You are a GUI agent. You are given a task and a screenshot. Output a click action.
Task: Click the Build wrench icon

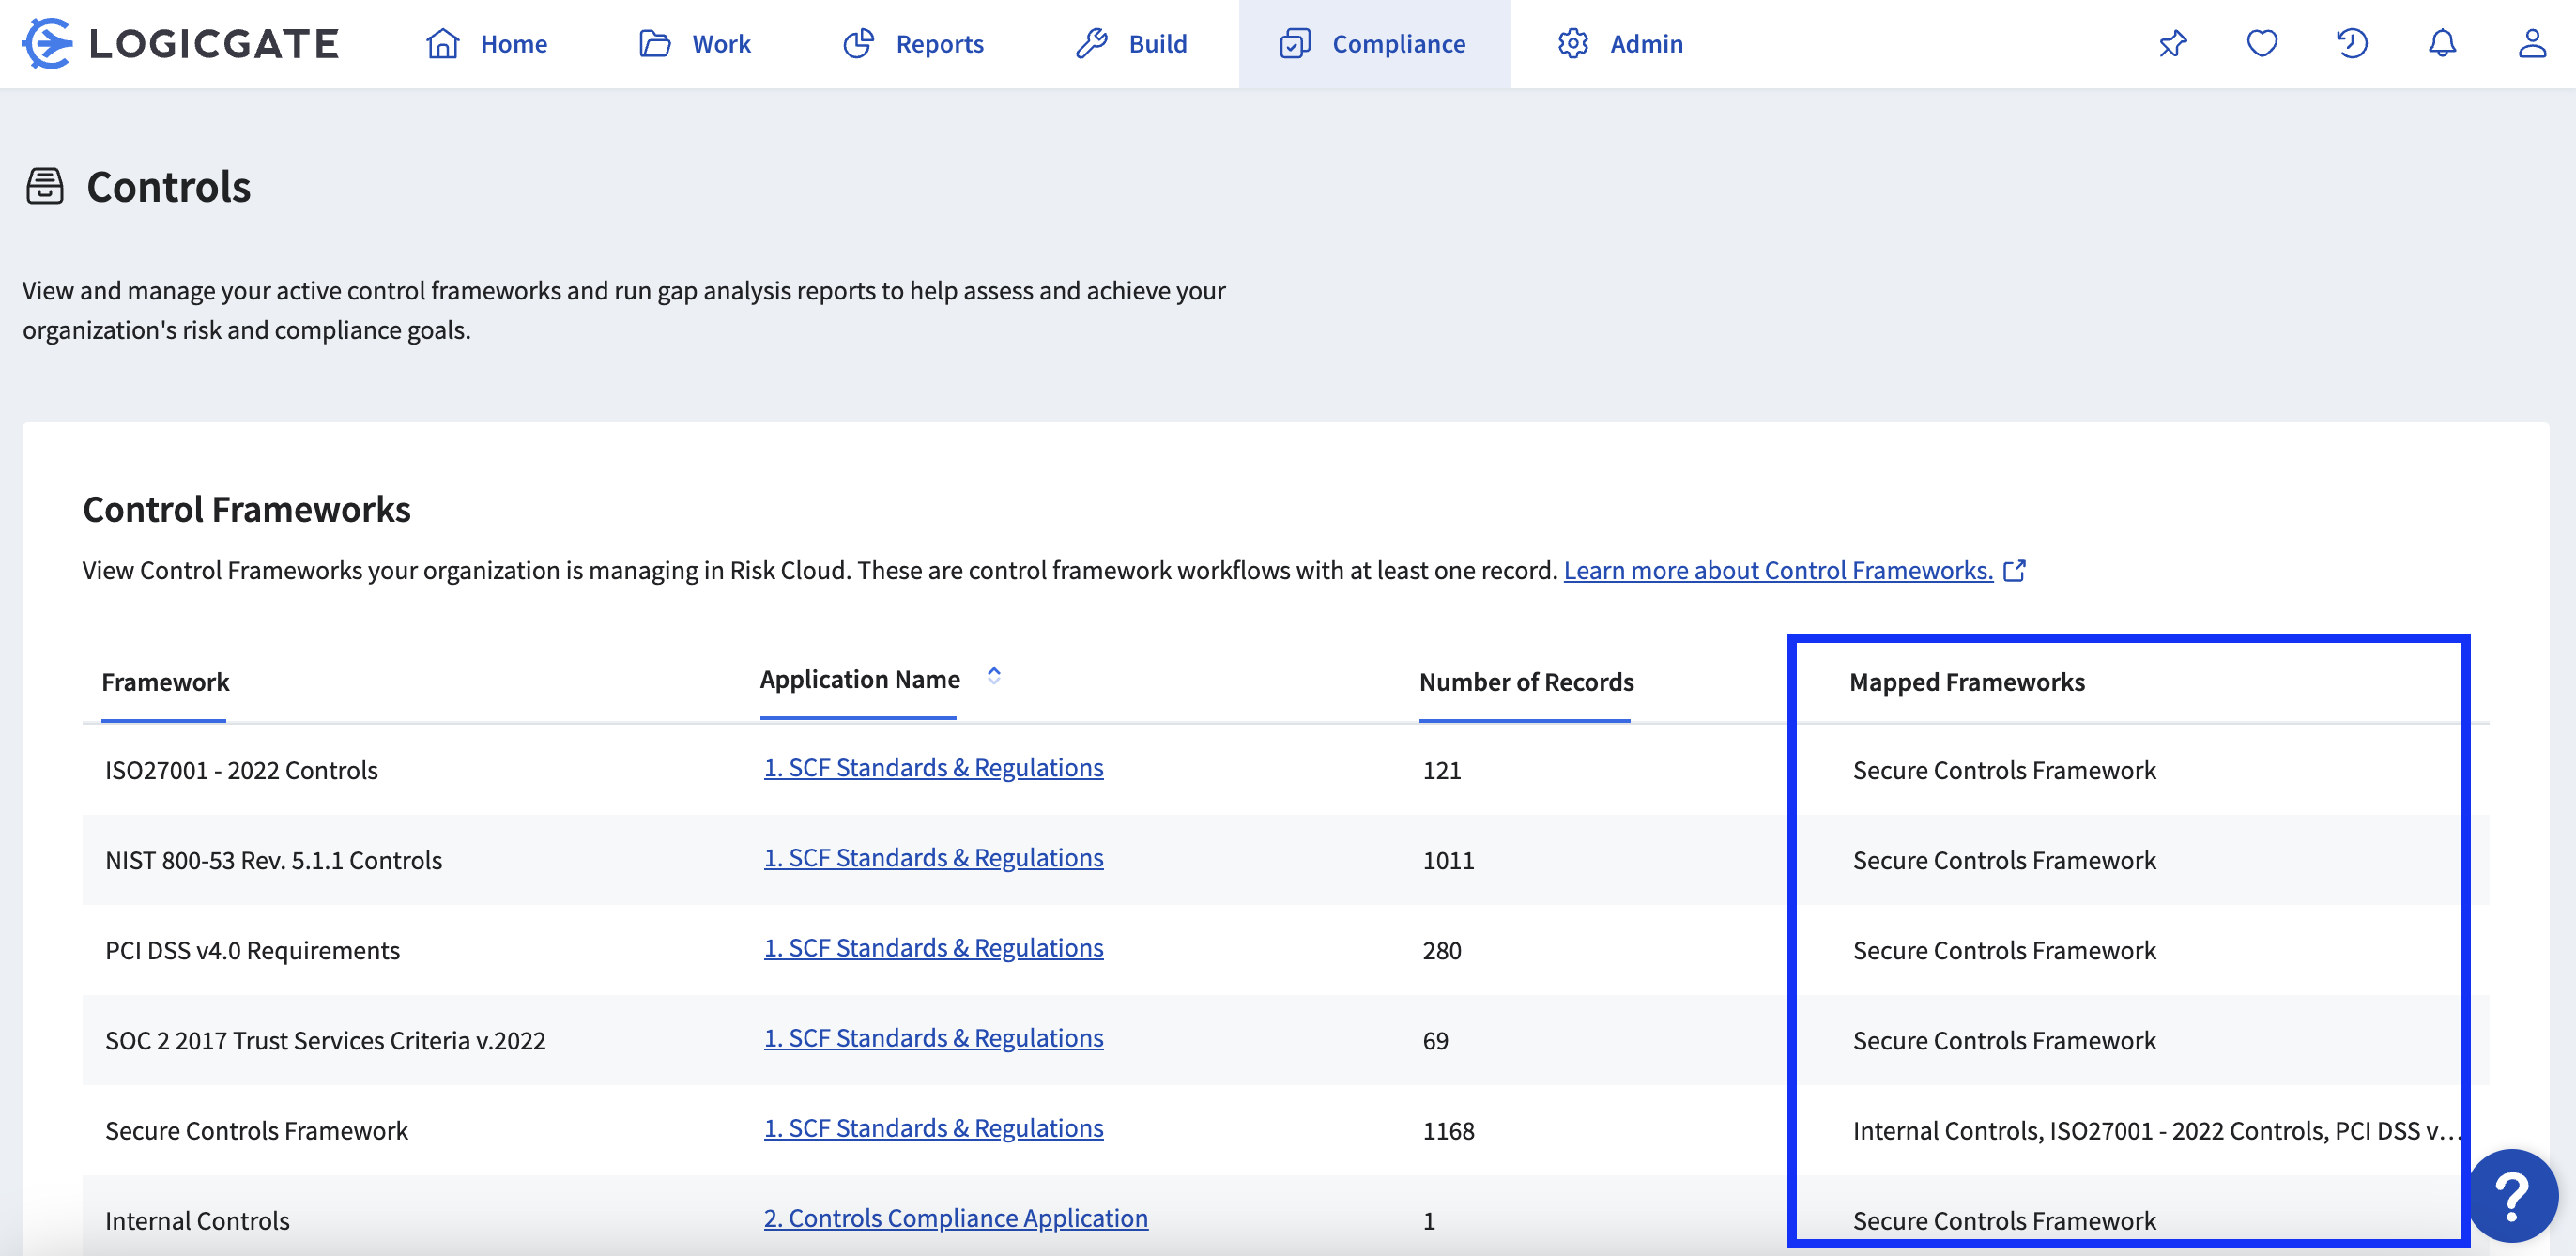click(x=1091, y=44)
